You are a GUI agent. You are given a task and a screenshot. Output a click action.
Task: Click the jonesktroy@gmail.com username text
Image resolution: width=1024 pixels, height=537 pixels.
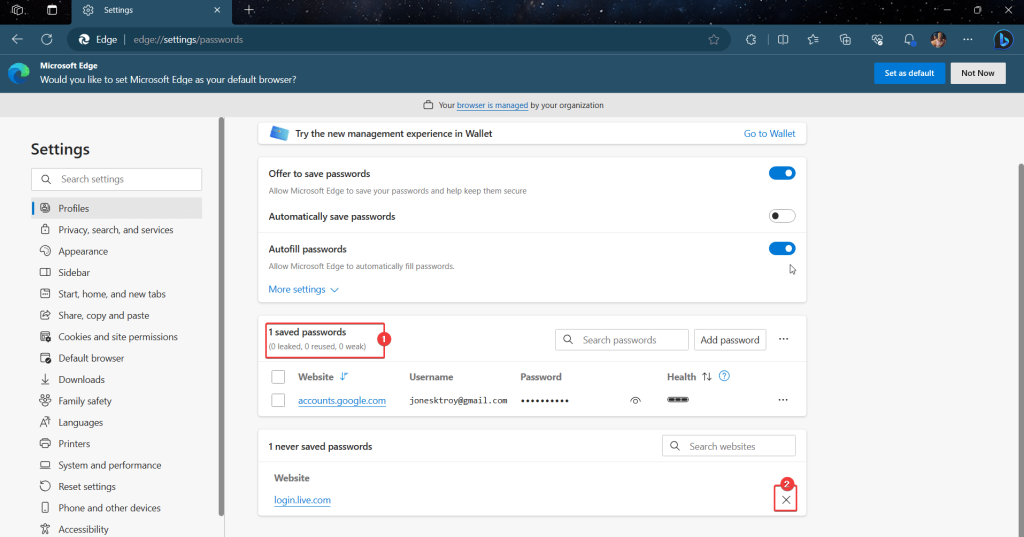pyautogui.click(x=458, y=400)
